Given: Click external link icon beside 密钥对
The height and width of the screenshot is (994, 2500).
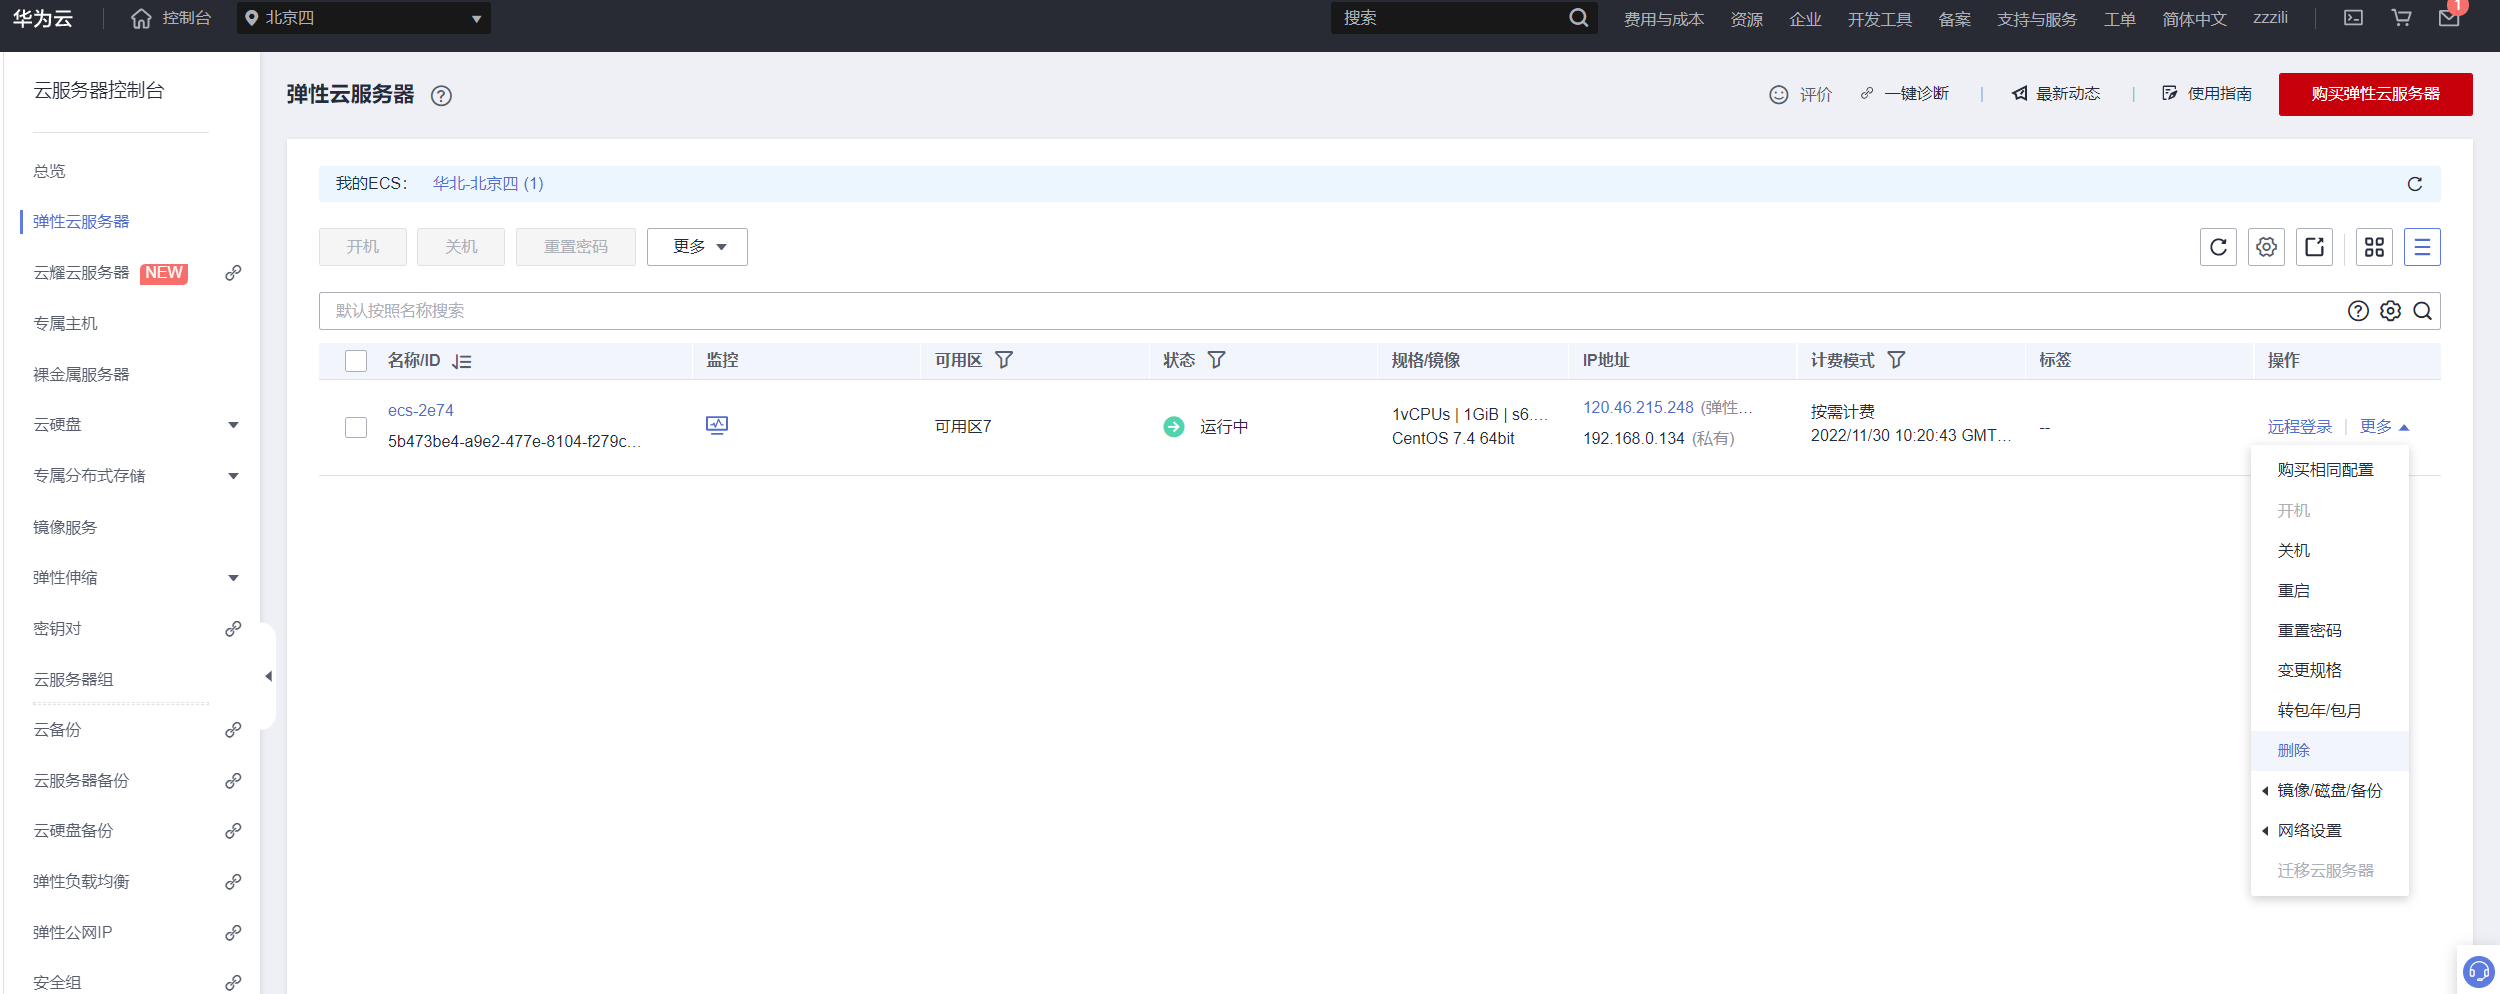Looking at the screenshot, I should tap(233, 629).
